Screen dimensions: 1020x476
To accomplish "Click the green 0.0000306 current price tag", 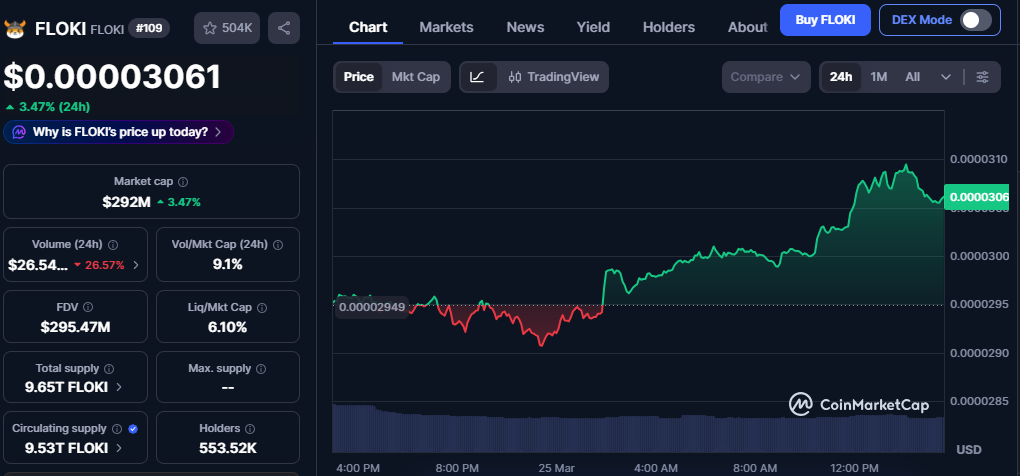I will click(976, 197).
